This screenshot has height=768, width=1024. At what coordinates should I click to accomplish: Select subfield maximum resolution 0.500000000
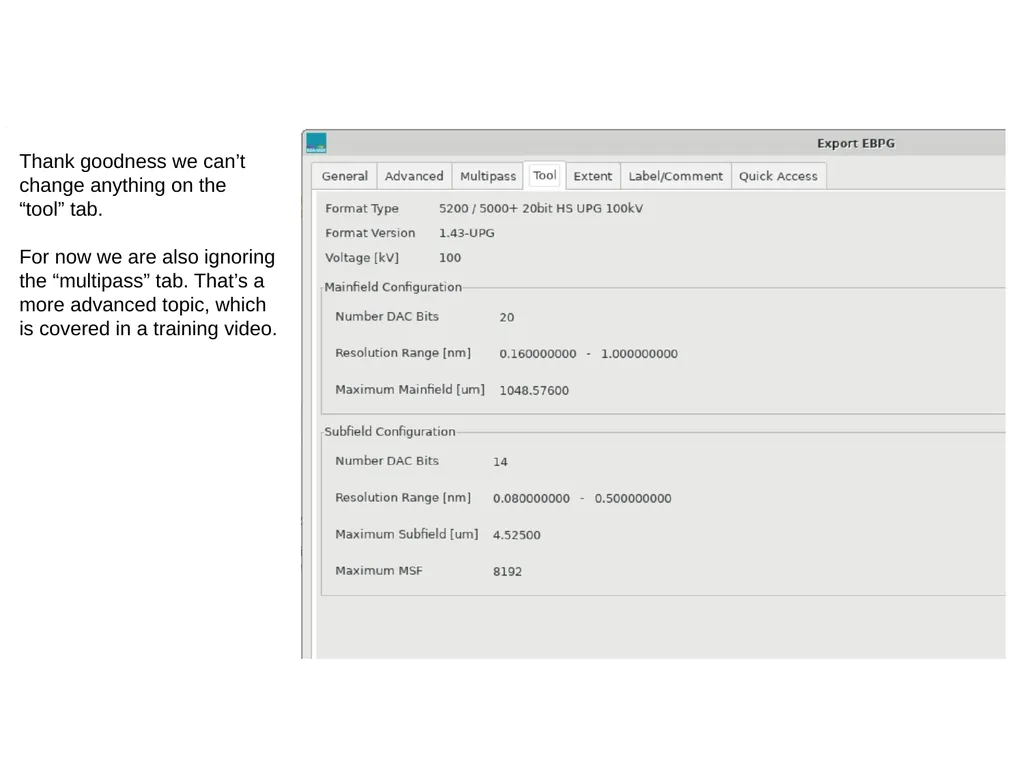633,498
